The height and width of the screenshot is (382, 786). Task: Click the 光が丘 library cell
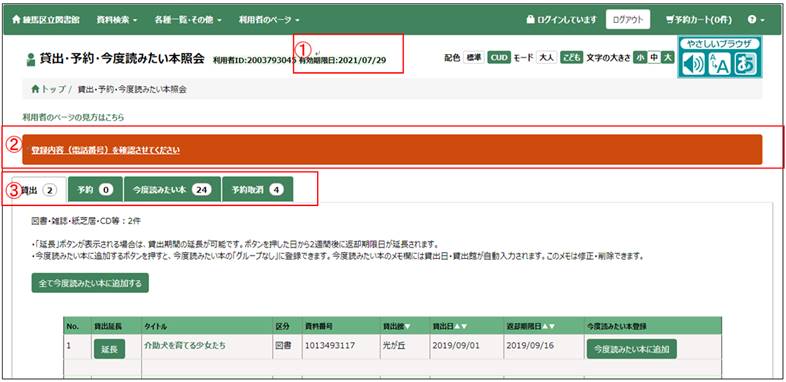tap(395, 345)
